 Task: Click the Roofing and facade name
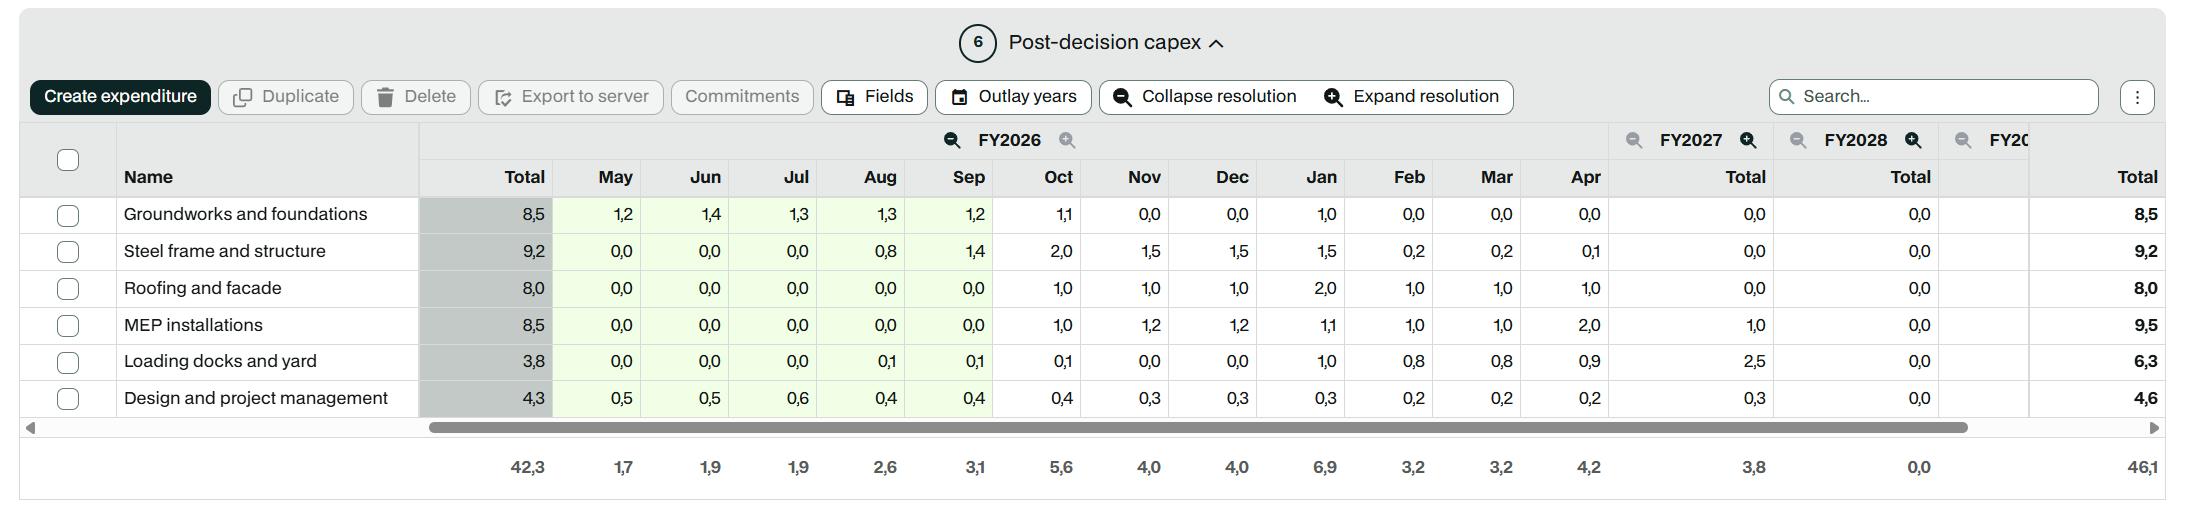(203, 288)
